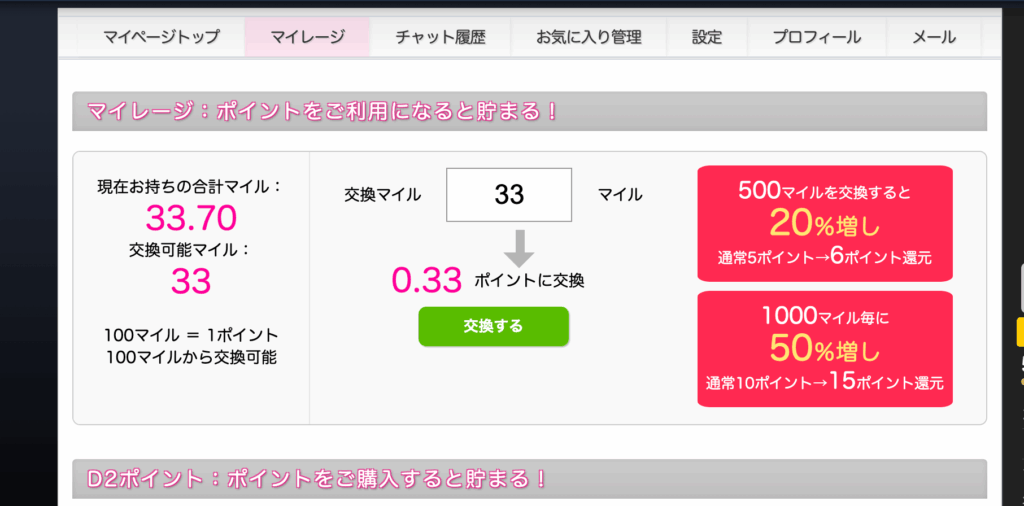Click the 交換マイル number input field
Image resolution: width=1024 pixels, height=506 pixels.
[x=509, y=195]
